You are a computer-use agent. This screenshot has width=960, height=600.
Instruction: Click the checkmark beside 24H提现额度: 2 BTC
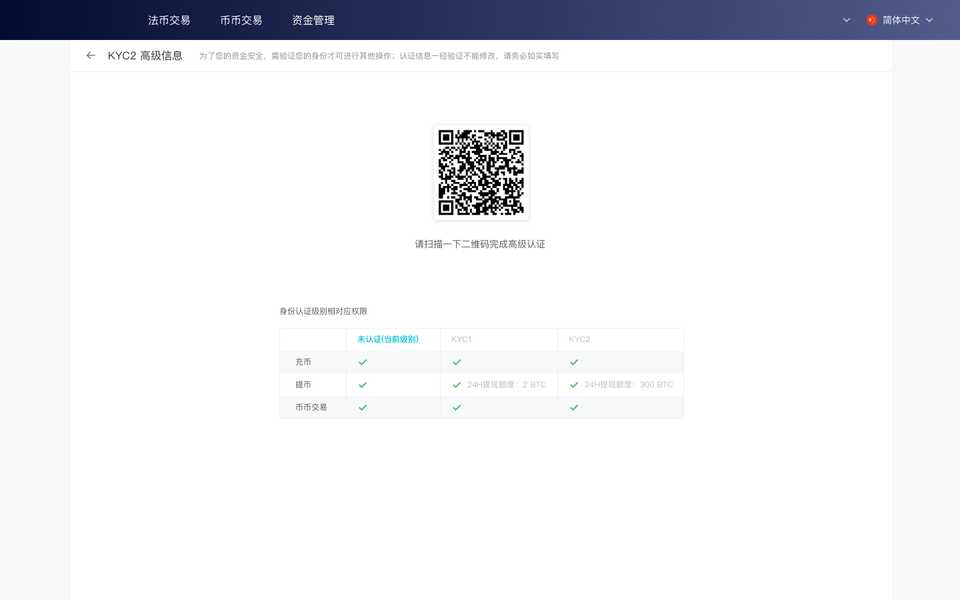457,385
